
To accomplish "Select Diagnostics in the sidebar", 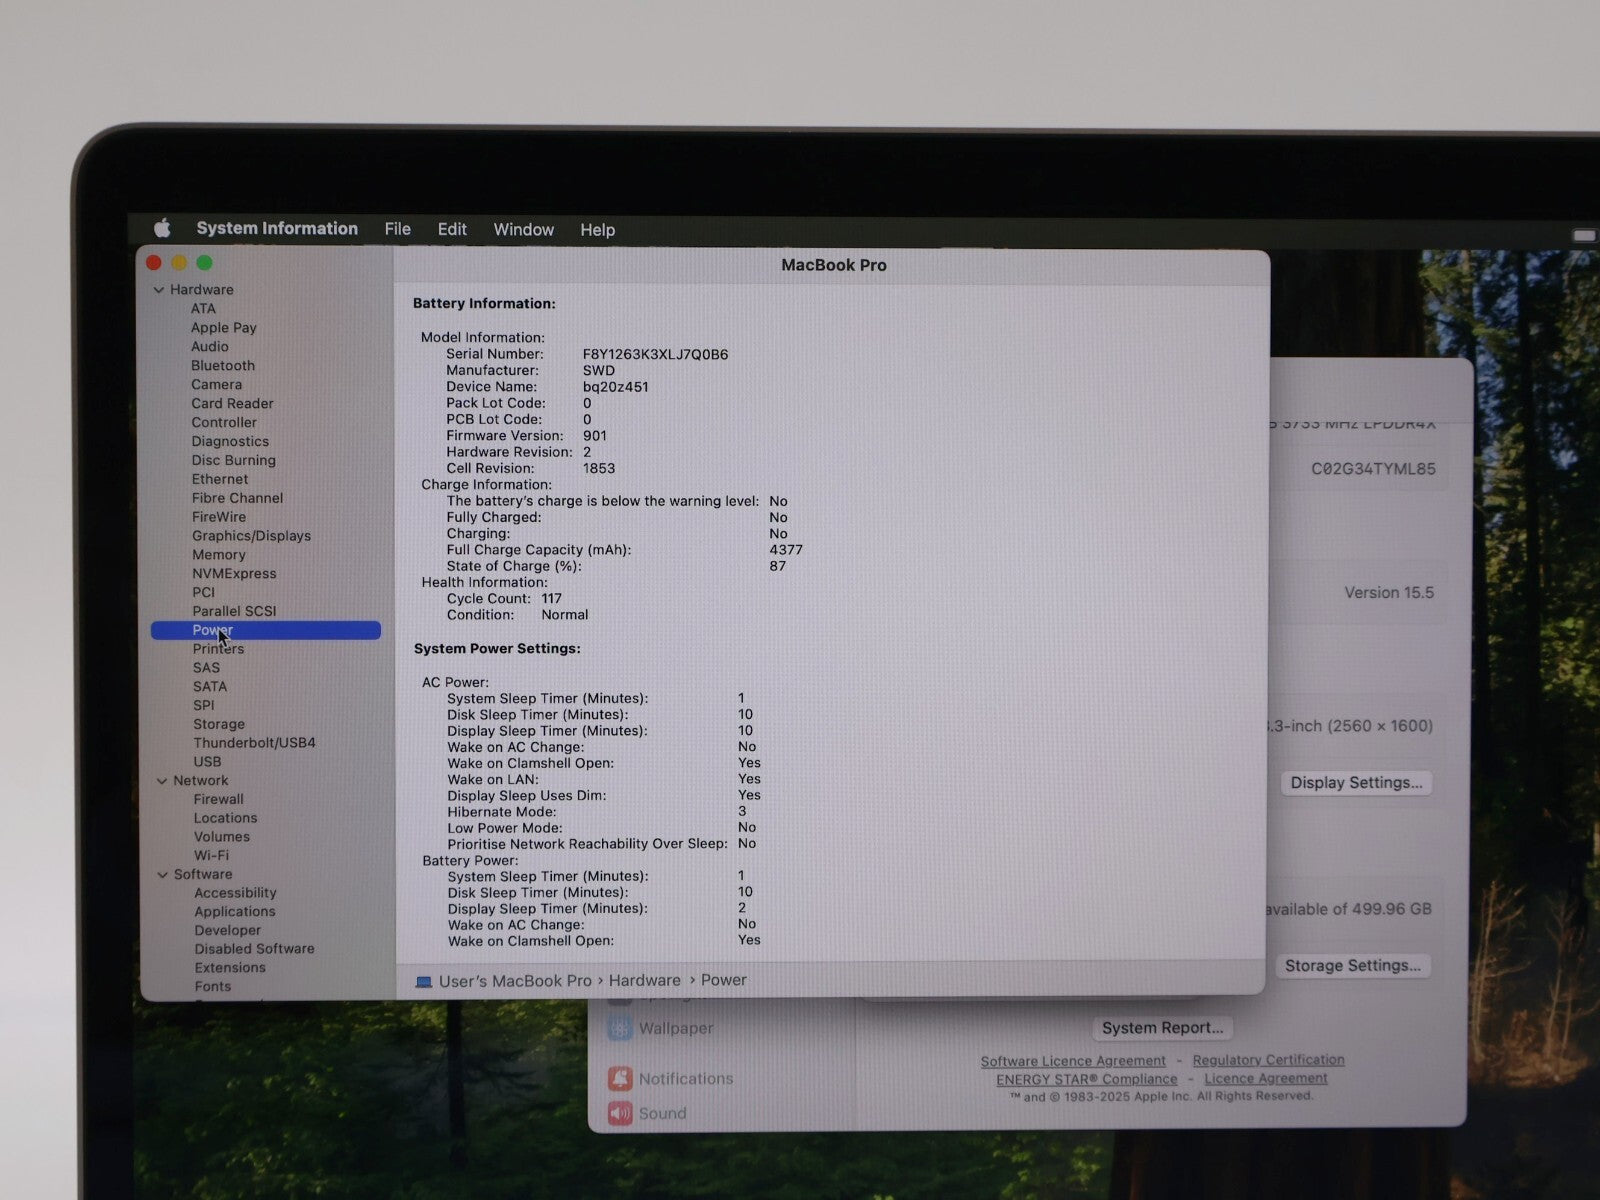I will (x=230, y=441).
